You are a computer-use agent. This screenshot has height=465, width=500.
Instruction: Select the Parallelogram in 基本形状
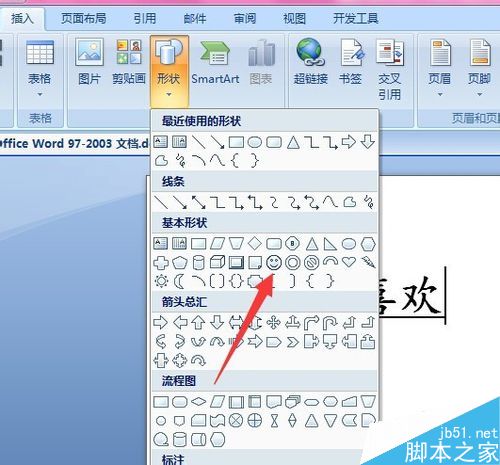click(x=217, y=244)
